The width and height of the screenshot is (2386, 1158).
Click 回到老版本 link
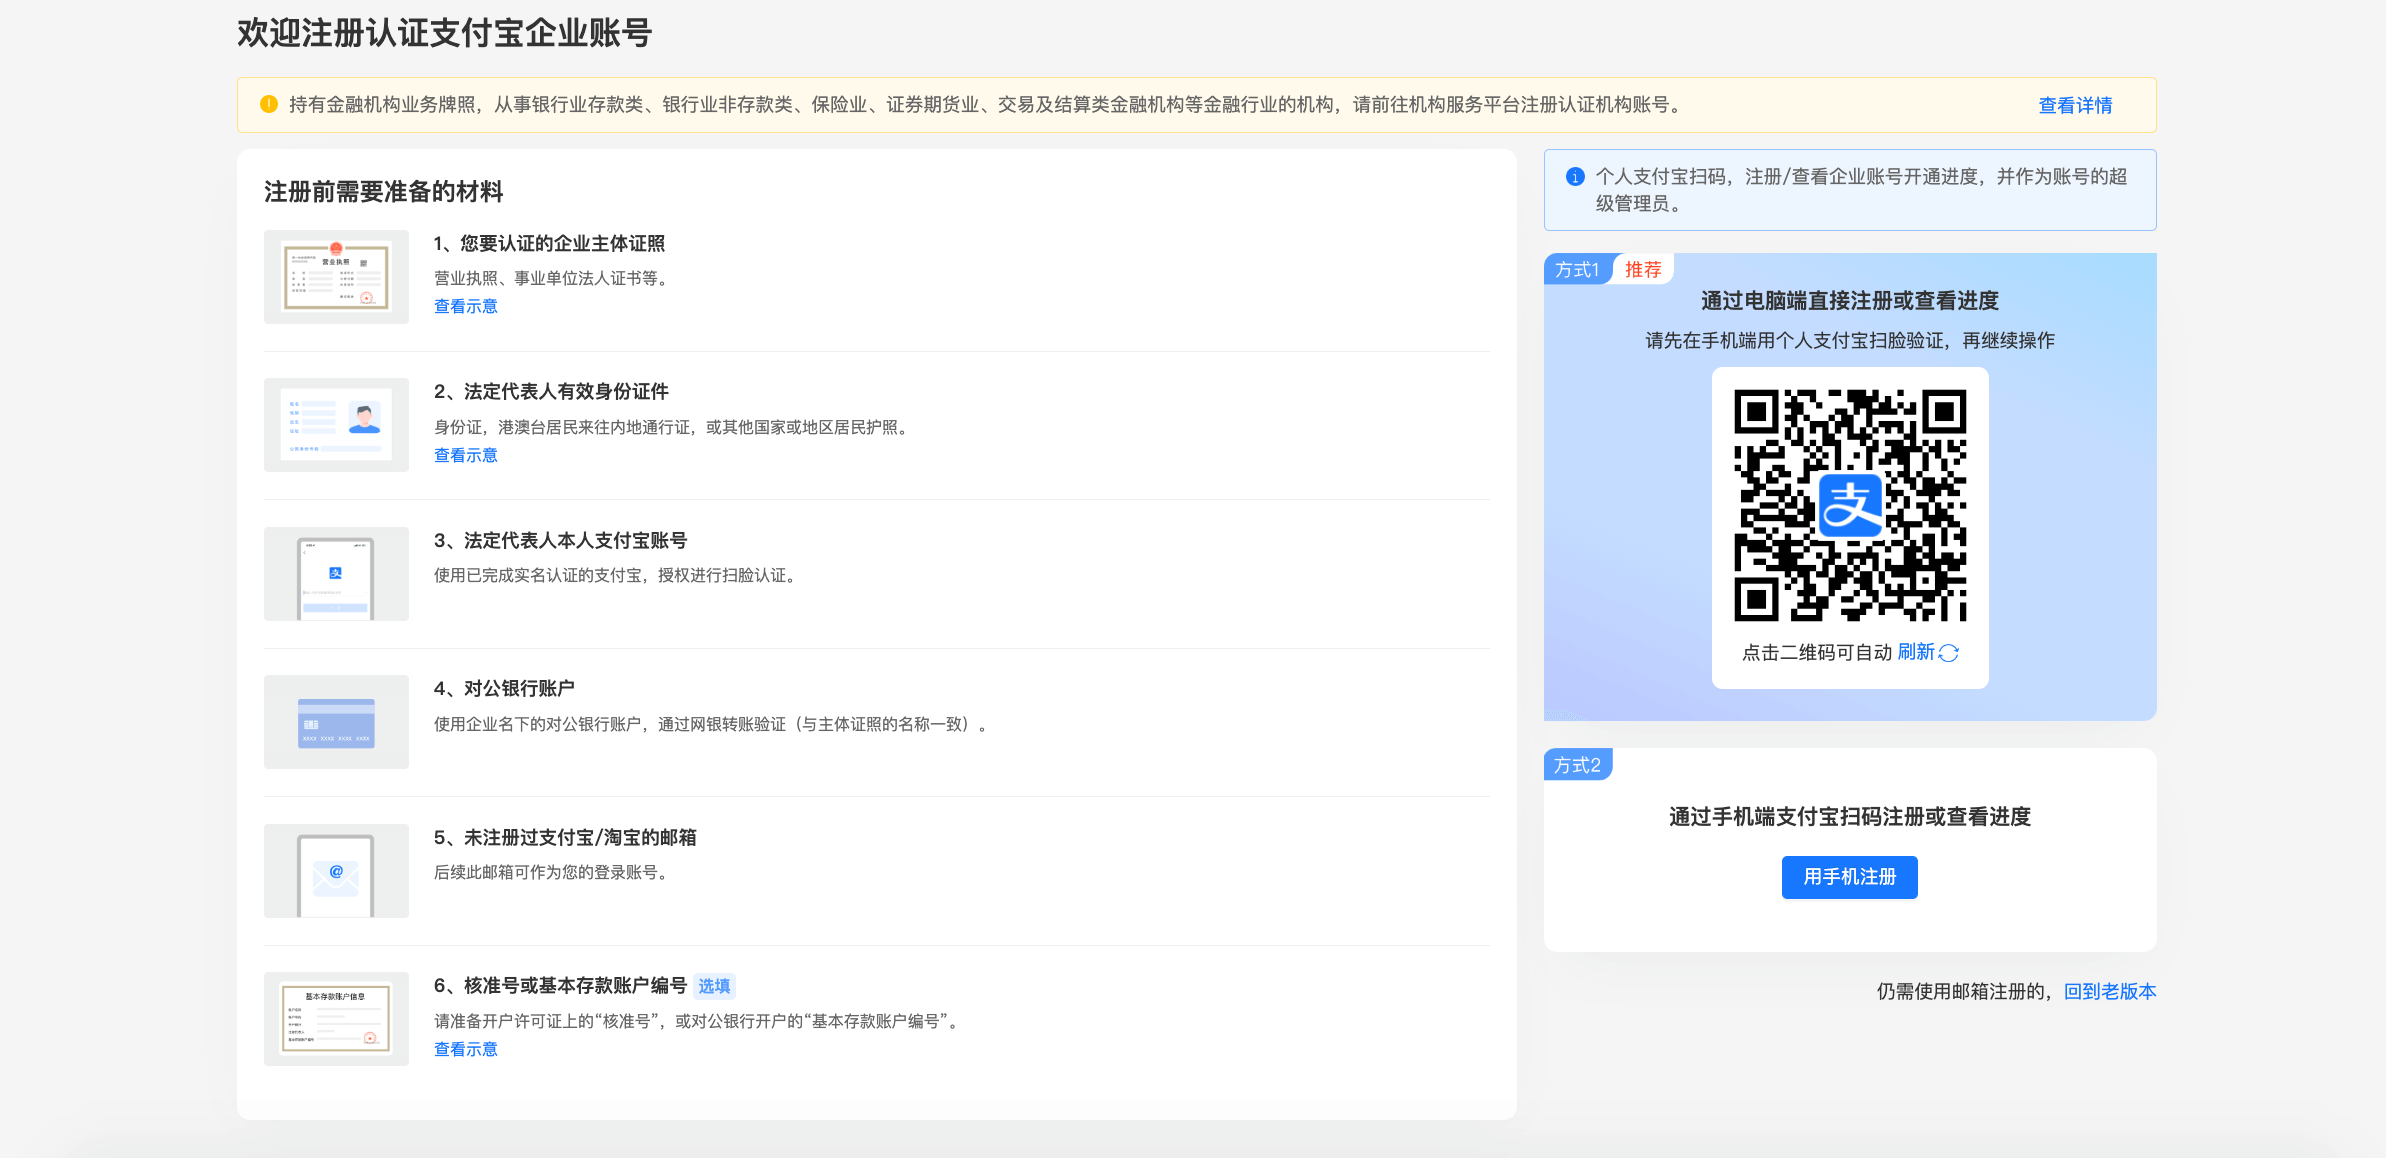pyautogui.click(x=2110, y=992)
